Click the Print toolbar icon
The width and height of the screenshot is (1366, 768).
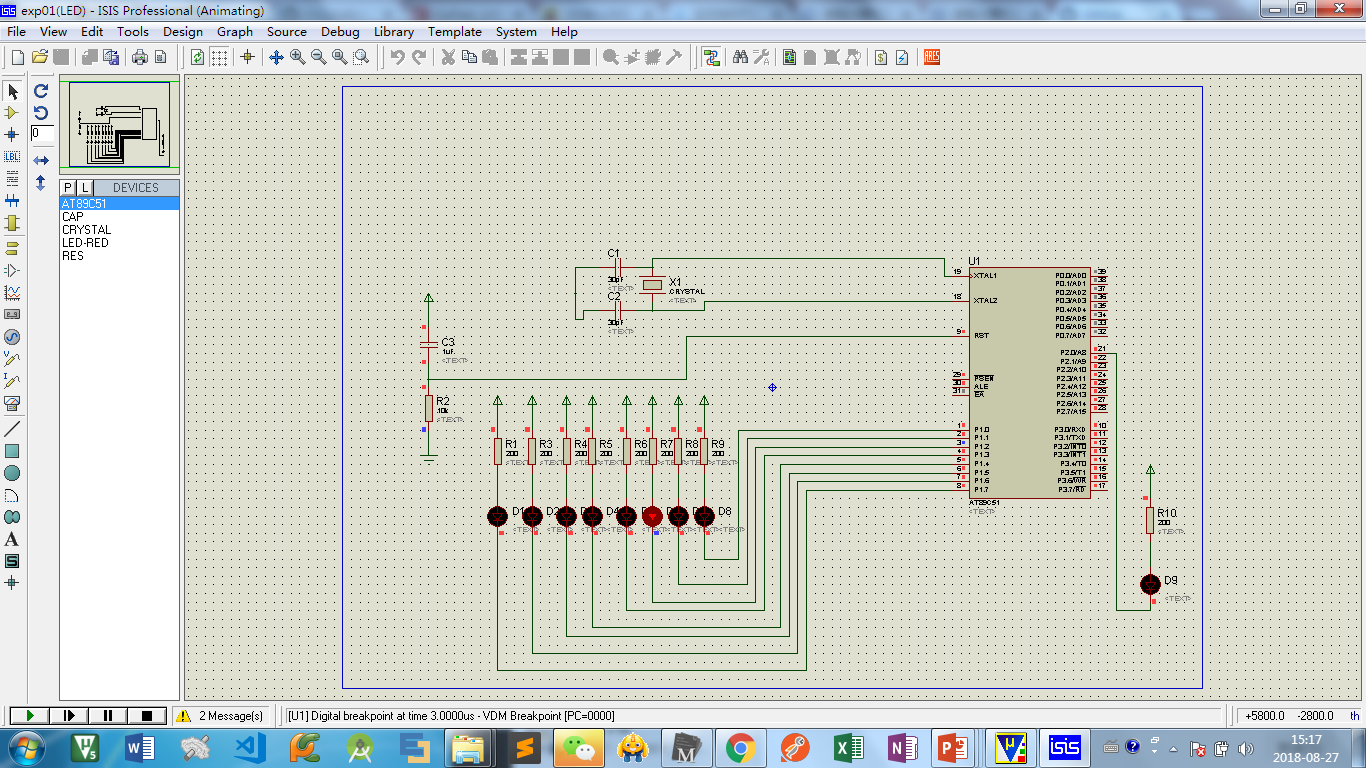141,57
